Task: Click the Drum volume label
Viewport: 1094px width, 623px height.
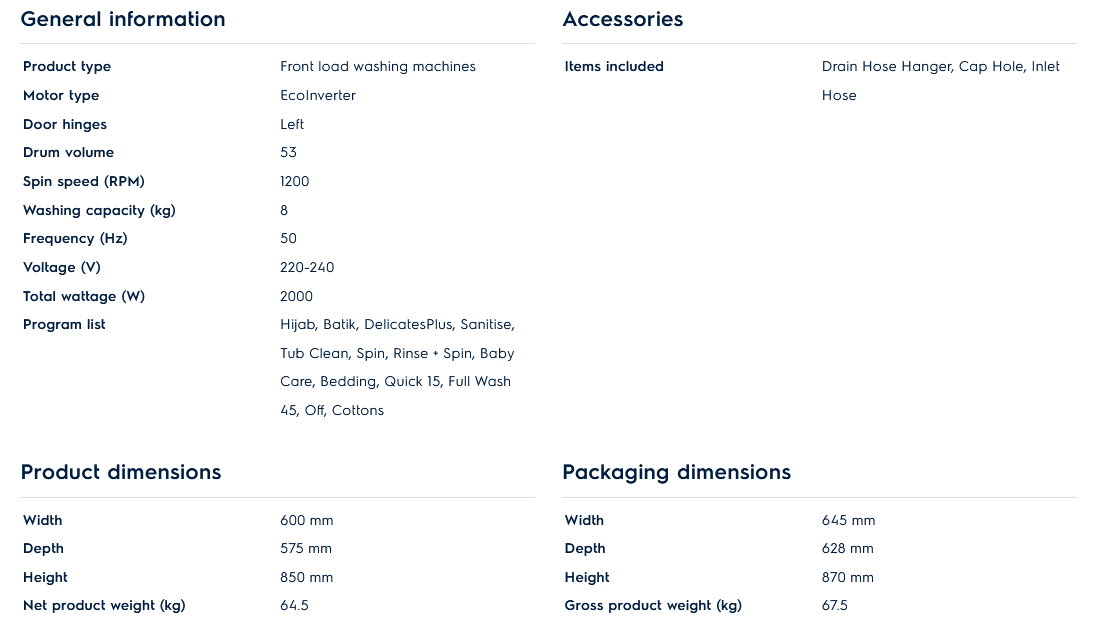Action: pos(68,153)
